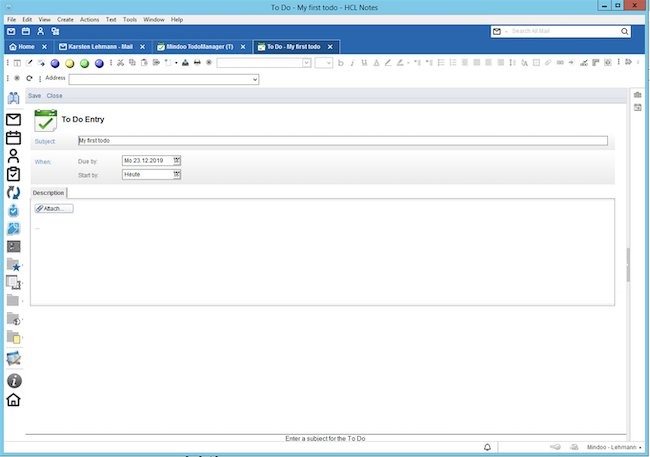Click the To Do clipboard sidebar icon

[x=14, y=173]
